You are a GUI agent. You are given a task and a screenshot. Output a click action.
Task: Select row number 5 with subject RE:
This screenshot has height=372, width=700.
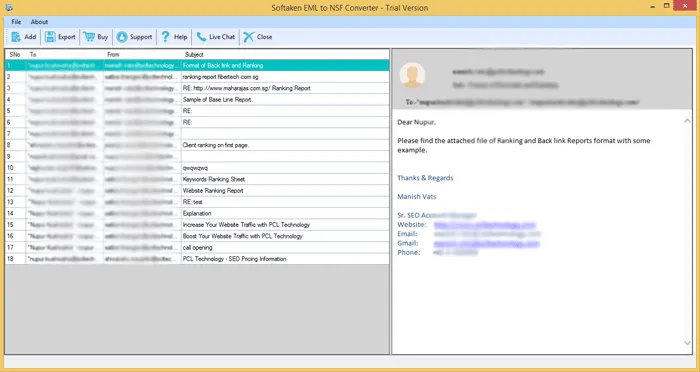point(197,111)
